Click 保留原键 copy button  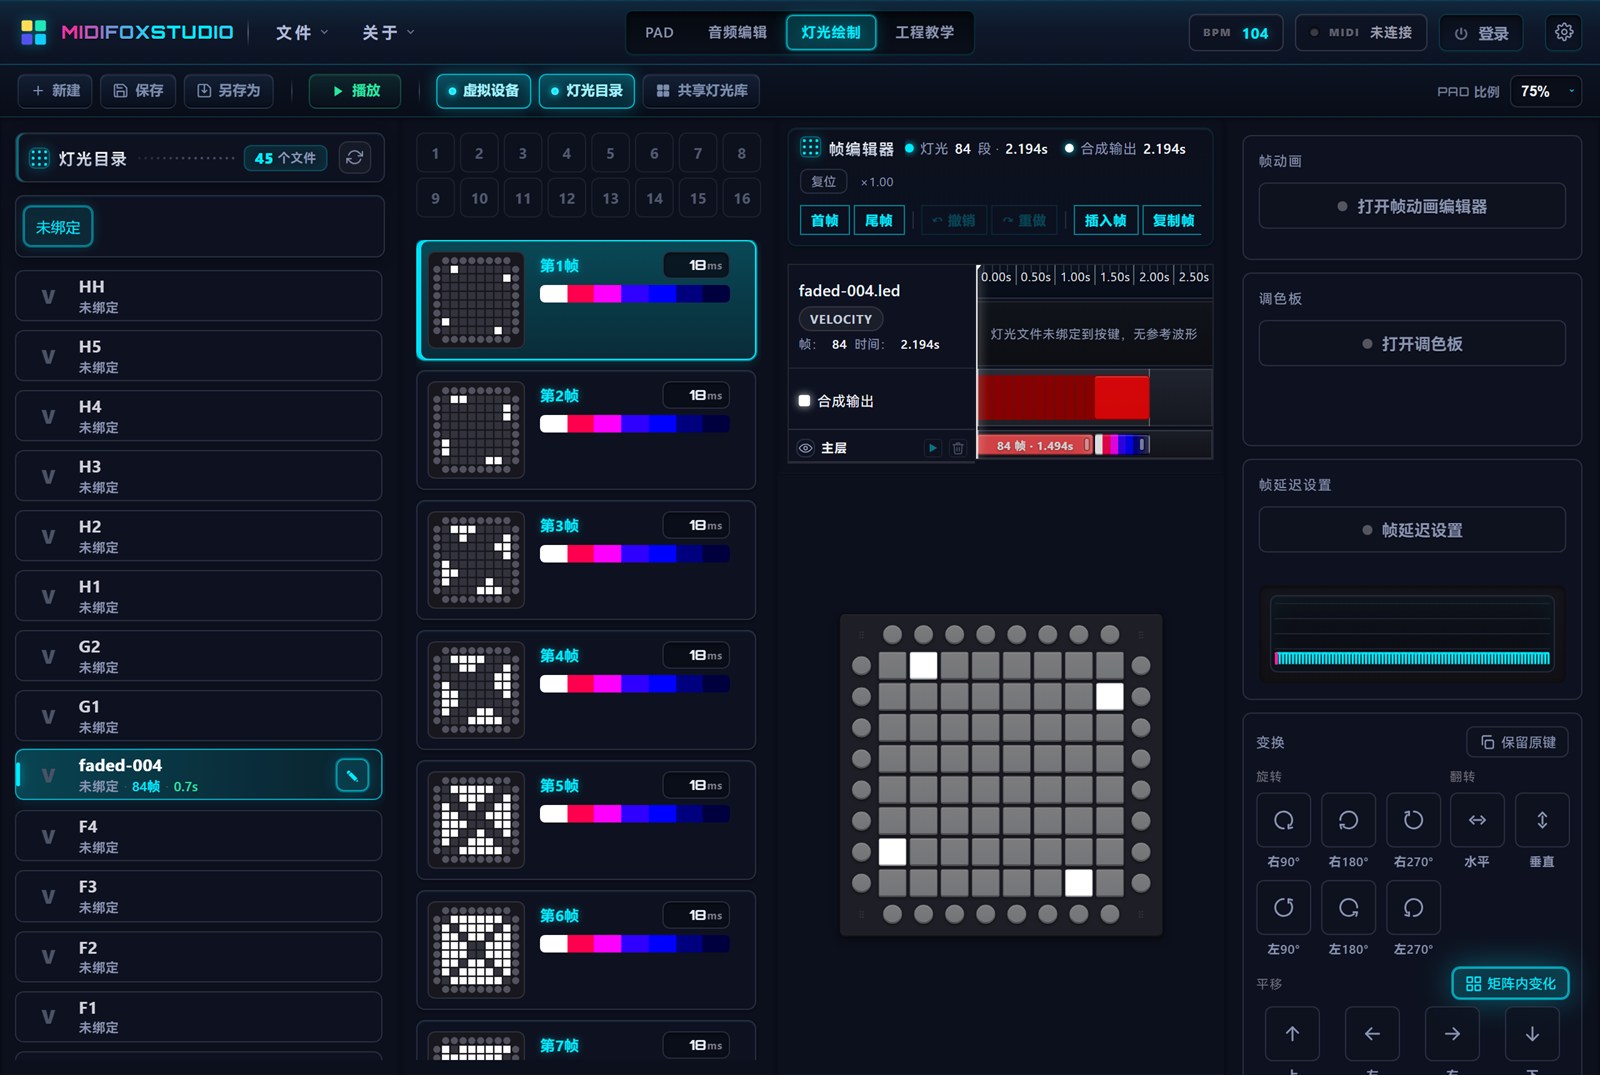[1517, 742]
